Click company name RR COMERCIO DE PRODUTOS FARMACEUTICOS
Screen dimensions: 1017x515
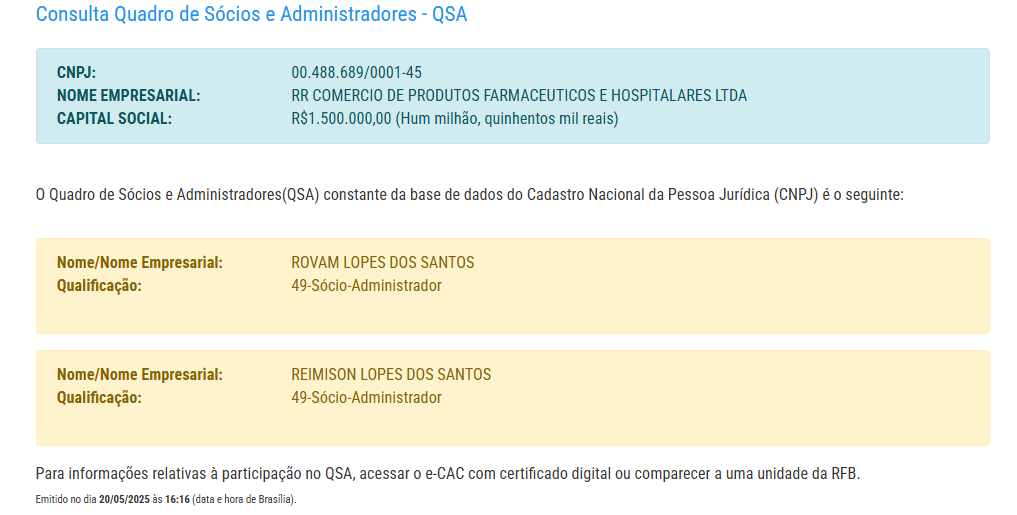click(518, 96)
